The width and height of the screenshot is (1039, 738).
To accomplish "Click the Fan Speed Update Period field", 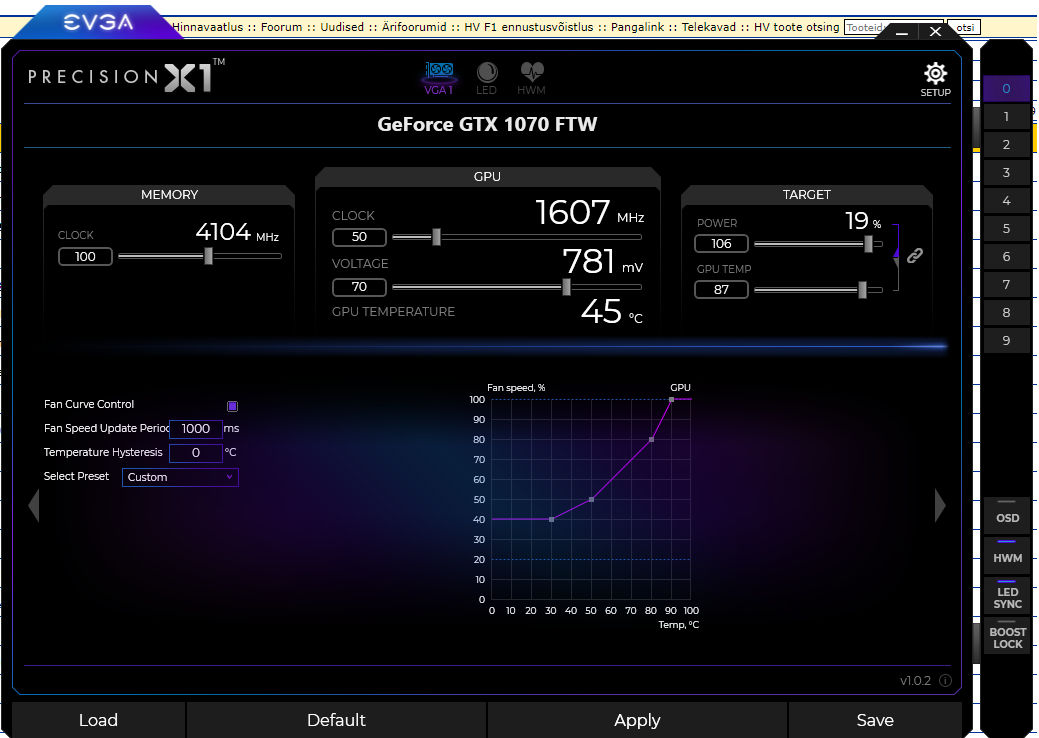I will coord(195,429).
